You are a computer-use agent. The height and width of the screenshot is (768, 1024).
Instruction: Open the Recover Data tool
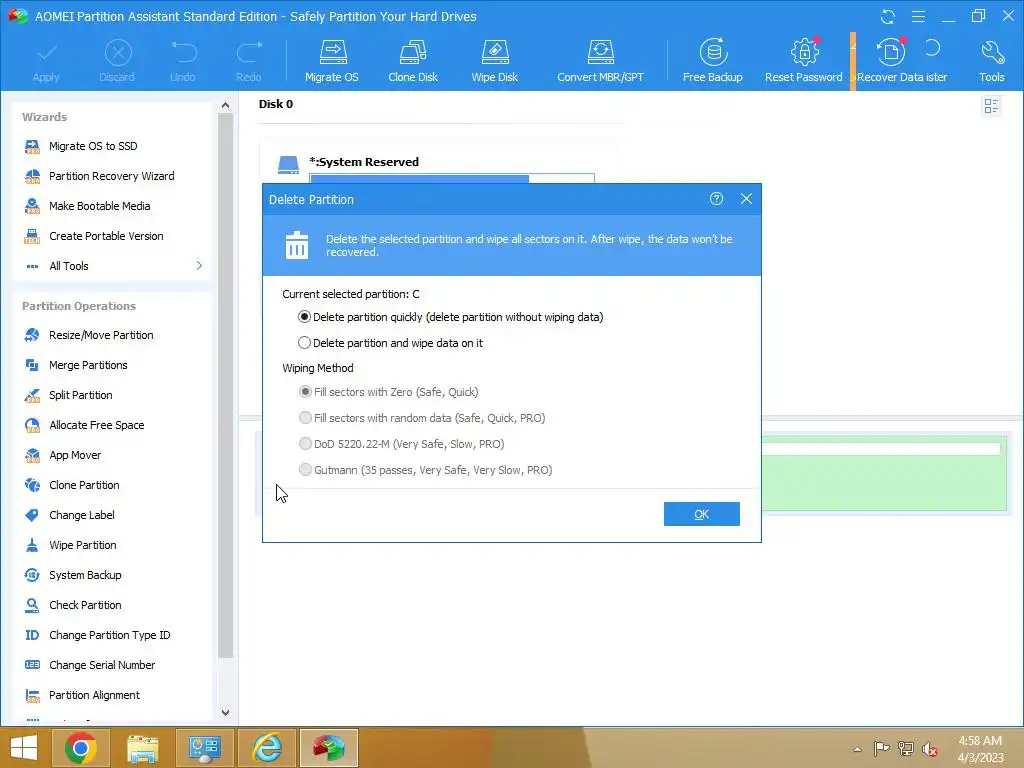click(x=891, y=61)
